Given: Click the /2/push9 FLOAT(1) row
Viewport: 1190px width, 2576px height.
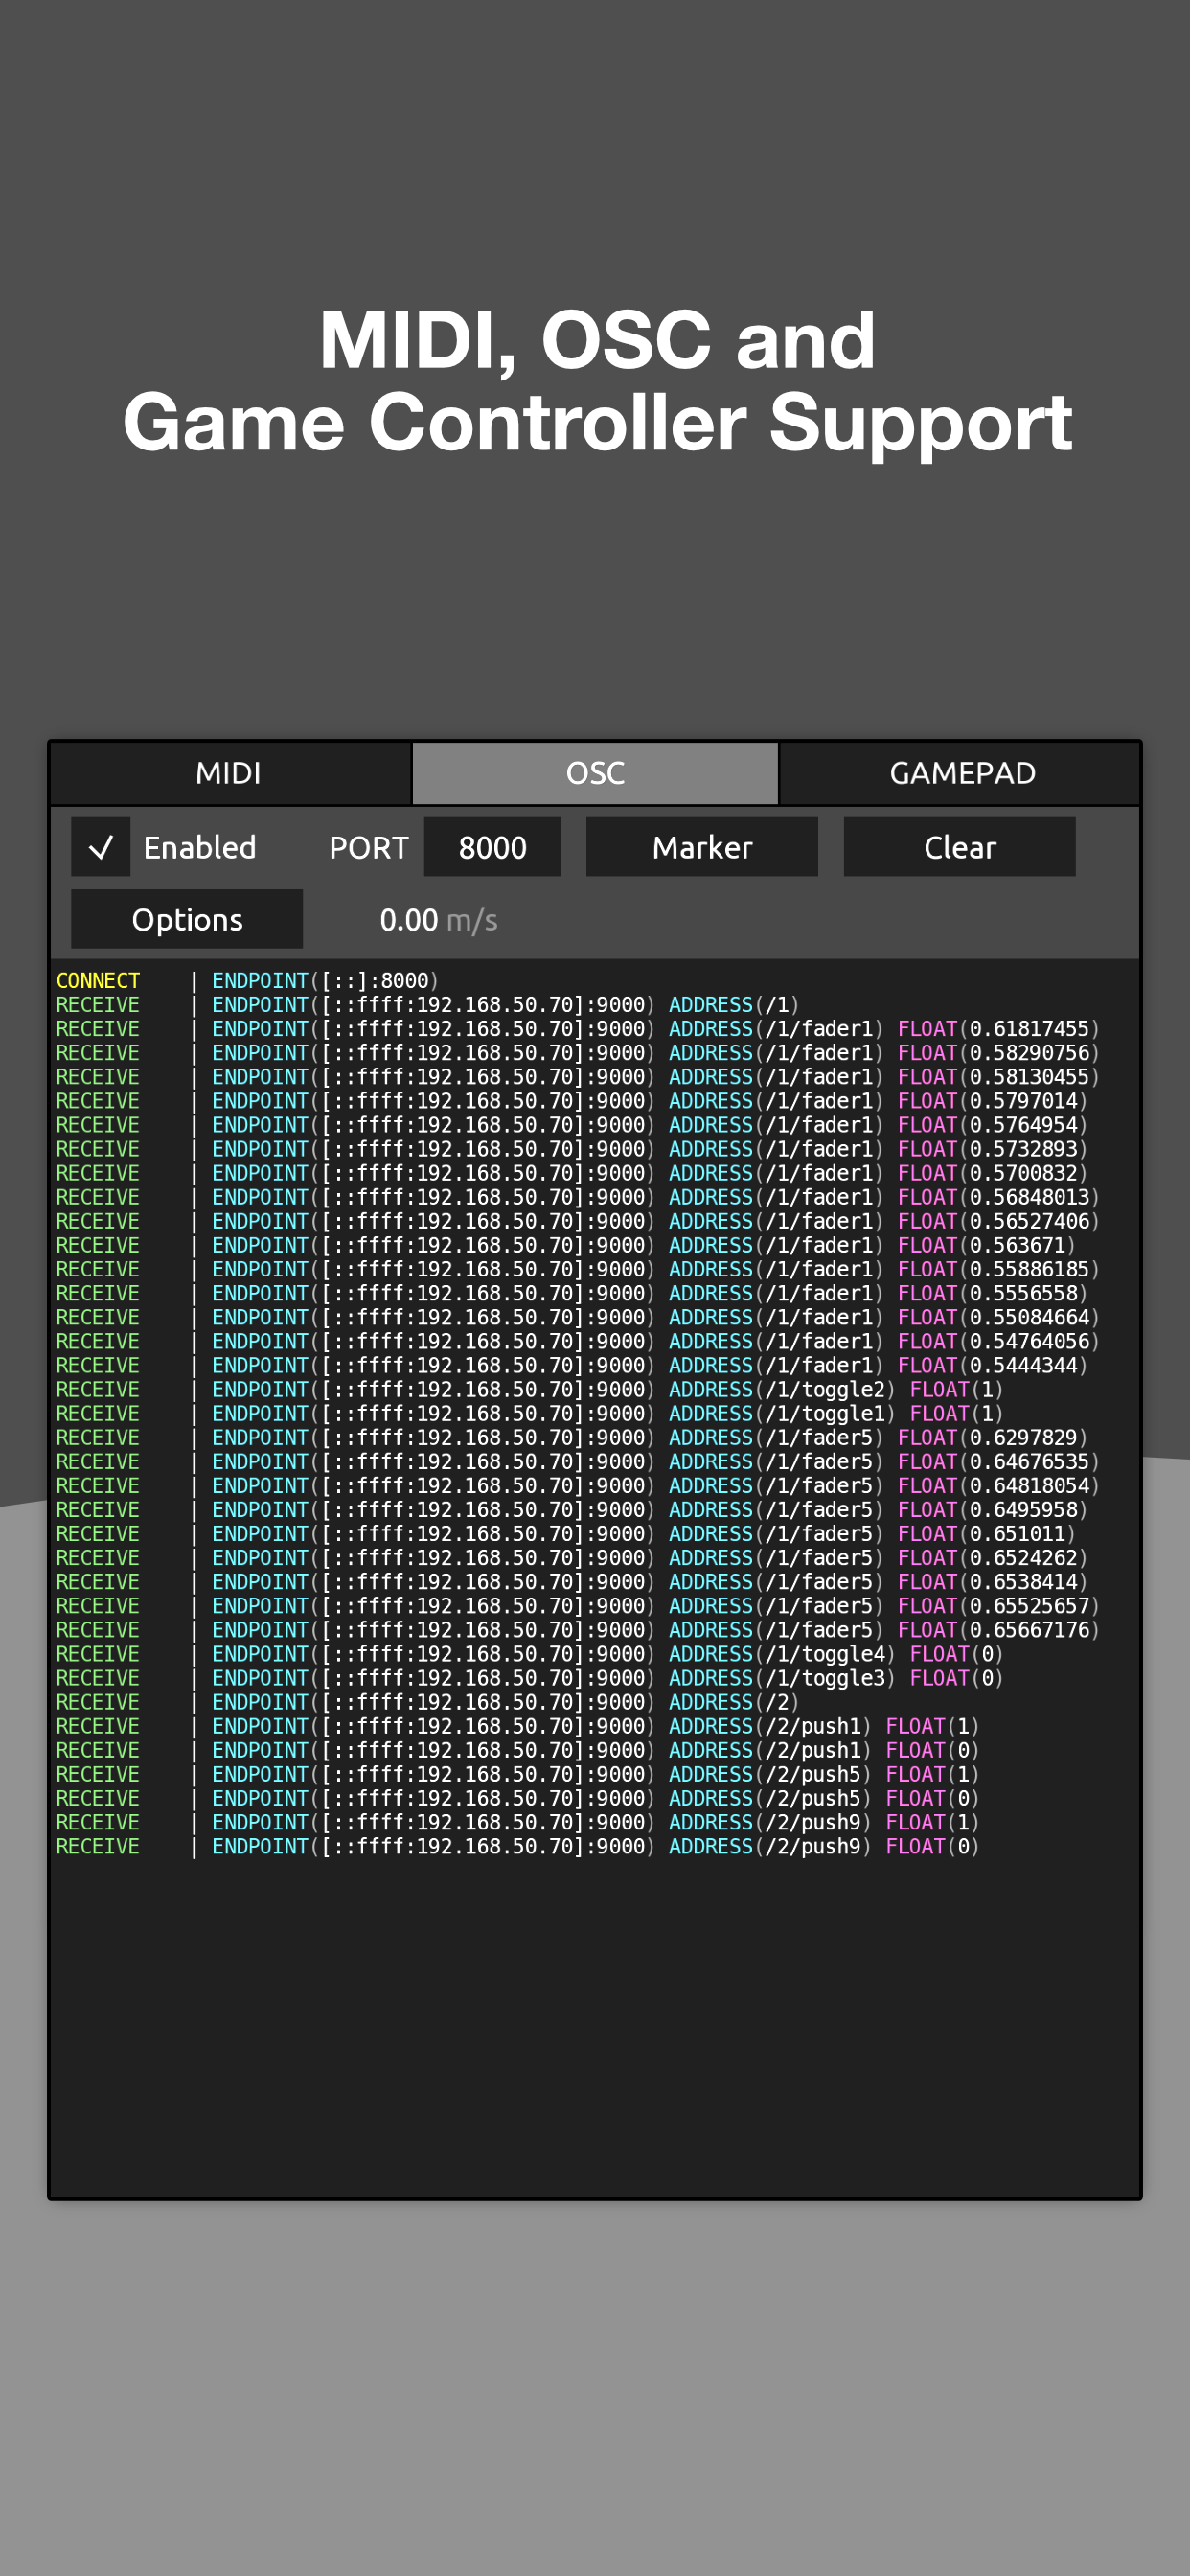Looking at the screenshot, I should (x=517, y=1821).
